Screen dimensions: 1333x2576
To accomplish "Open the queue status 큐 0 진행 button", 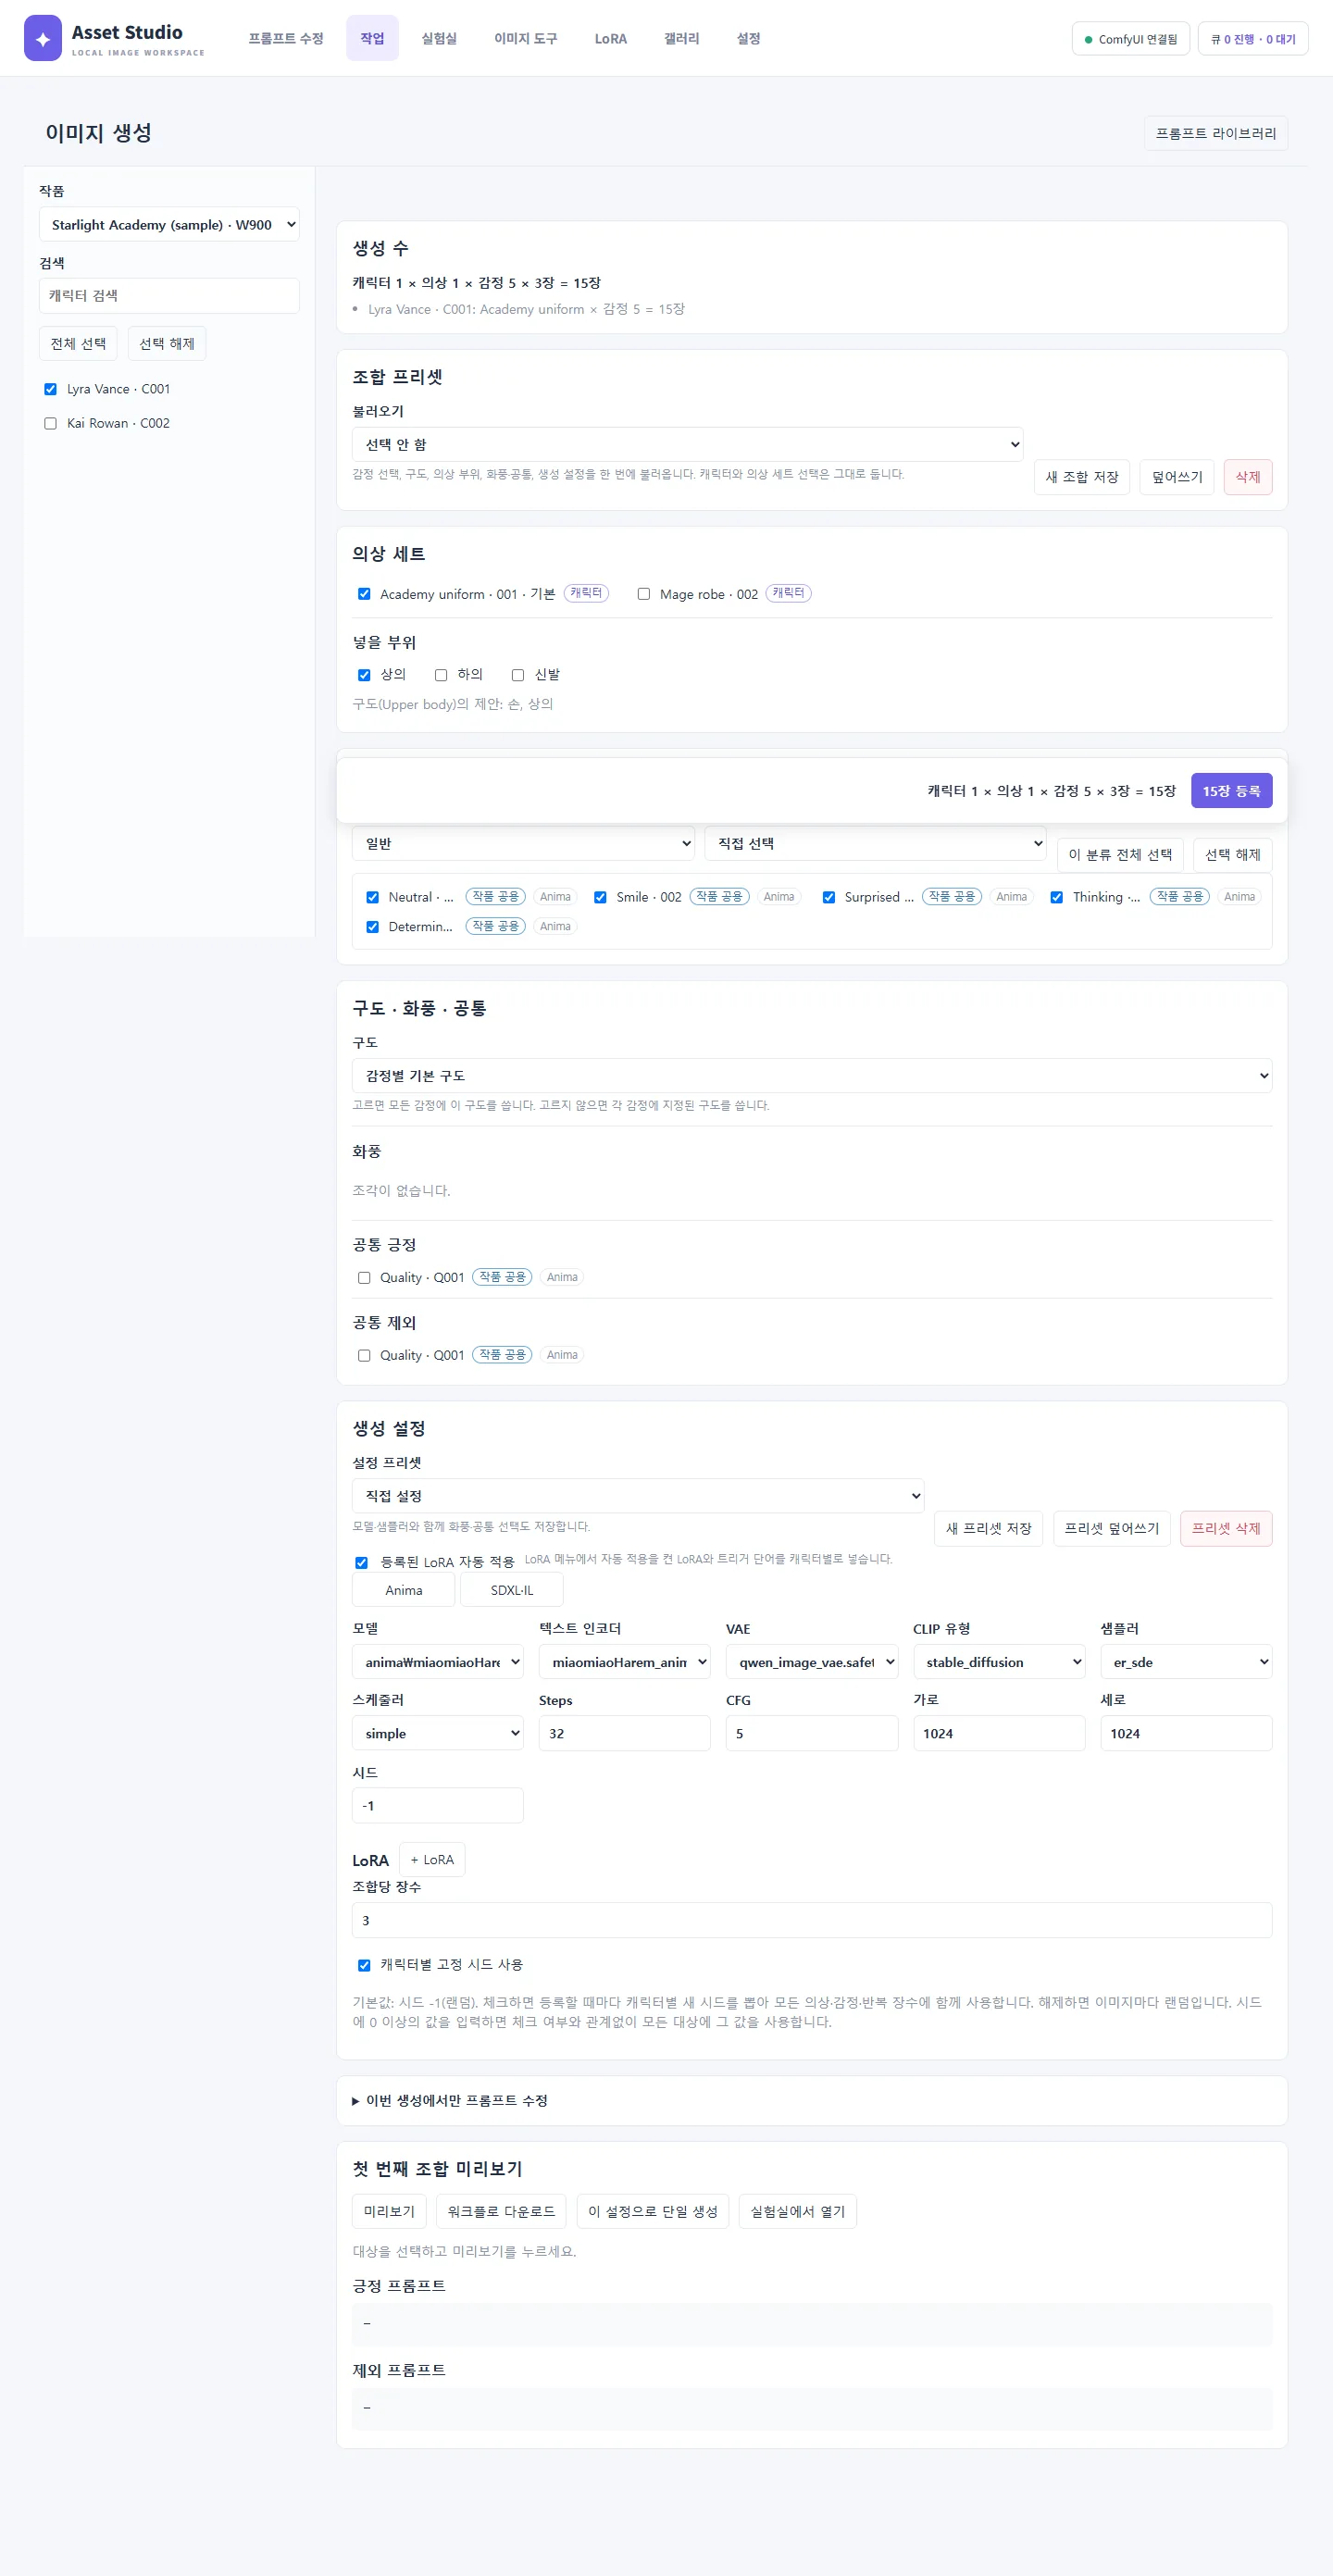I will pyautogui.click(x=1253, y=39).
